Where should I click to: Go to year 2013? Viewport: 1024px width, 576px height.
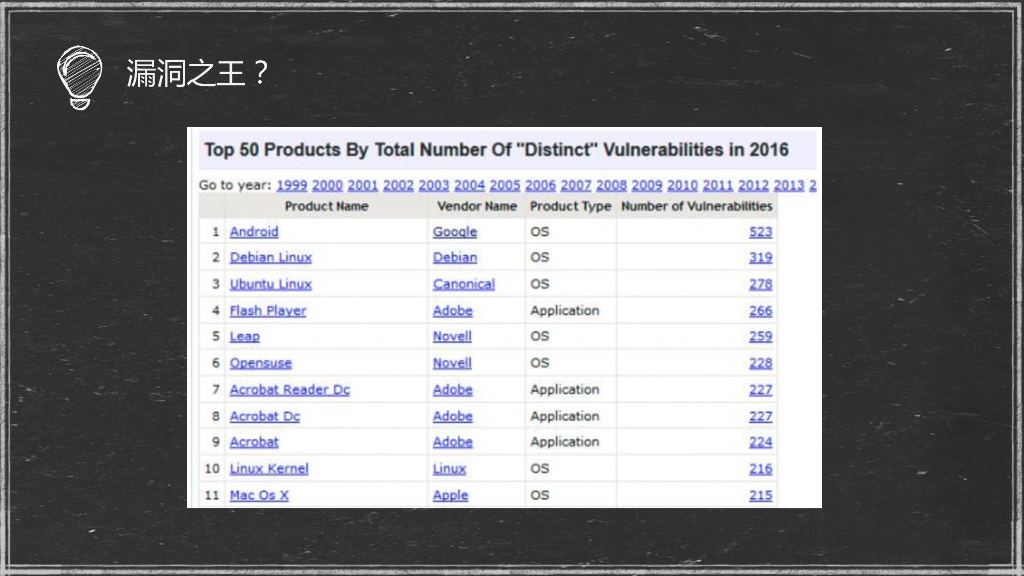tap(789, 185)
